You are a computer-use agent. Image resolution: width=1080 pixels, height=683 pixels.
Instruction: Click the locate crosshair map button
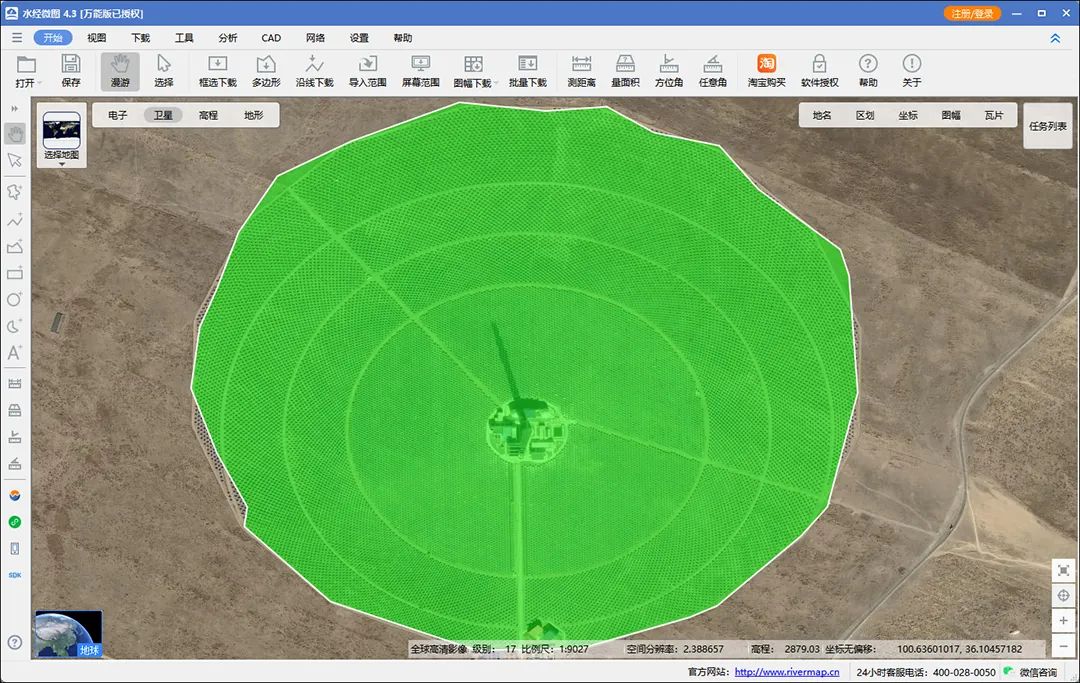1063,596
